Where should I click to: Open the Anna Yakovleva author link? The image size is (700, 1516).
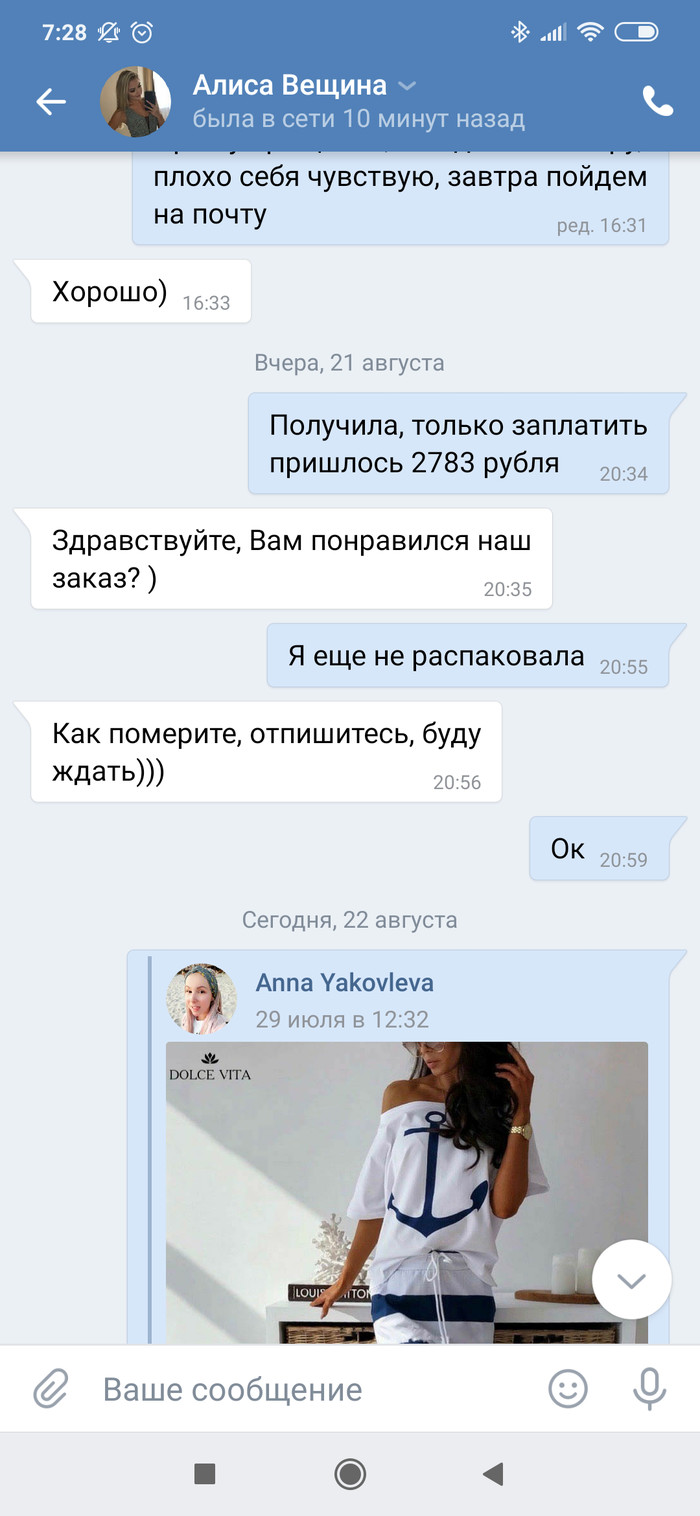point(345,983)
